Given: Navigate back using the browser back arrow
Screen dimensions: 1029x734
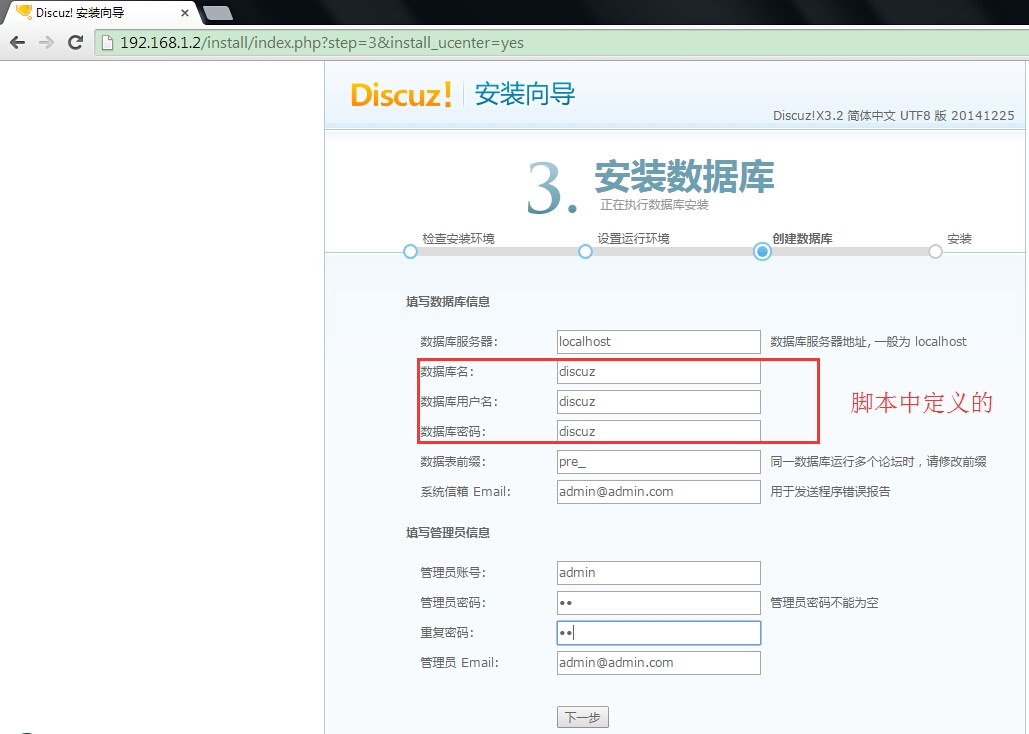Looking at the screenshot, I should (x=16, y=42).
